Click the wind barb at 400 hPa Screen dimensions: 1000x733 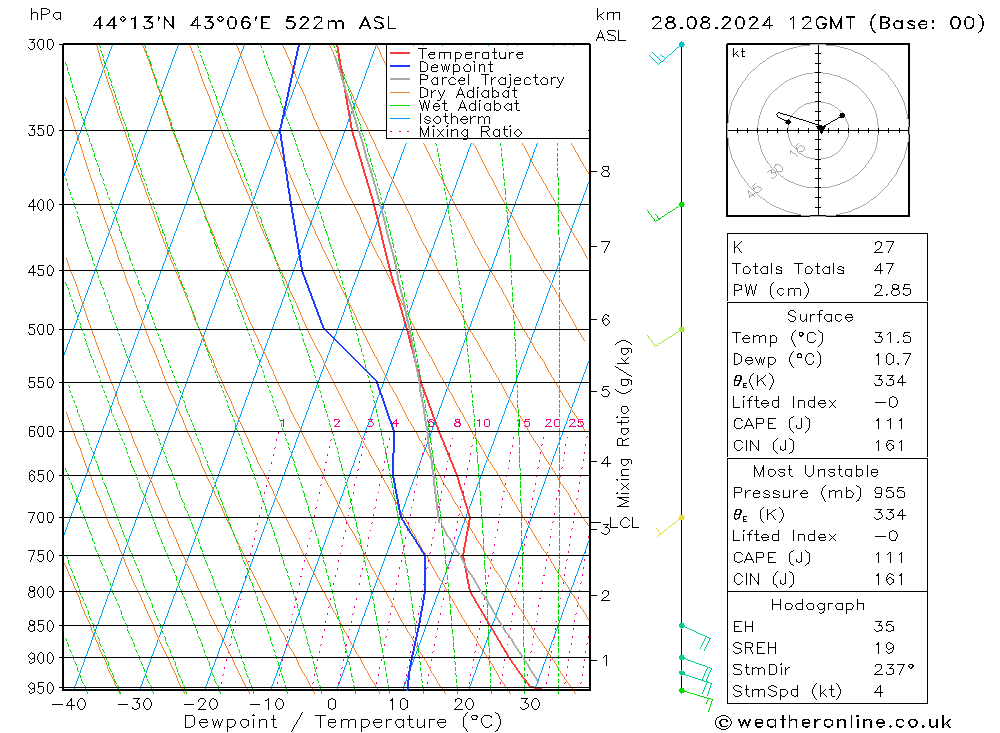(x=665, y=212)
